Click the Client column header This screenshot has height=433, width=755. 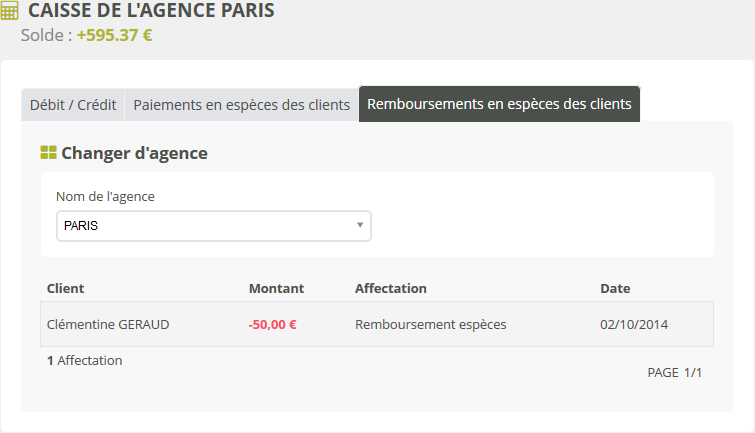(x=66, y=288)
